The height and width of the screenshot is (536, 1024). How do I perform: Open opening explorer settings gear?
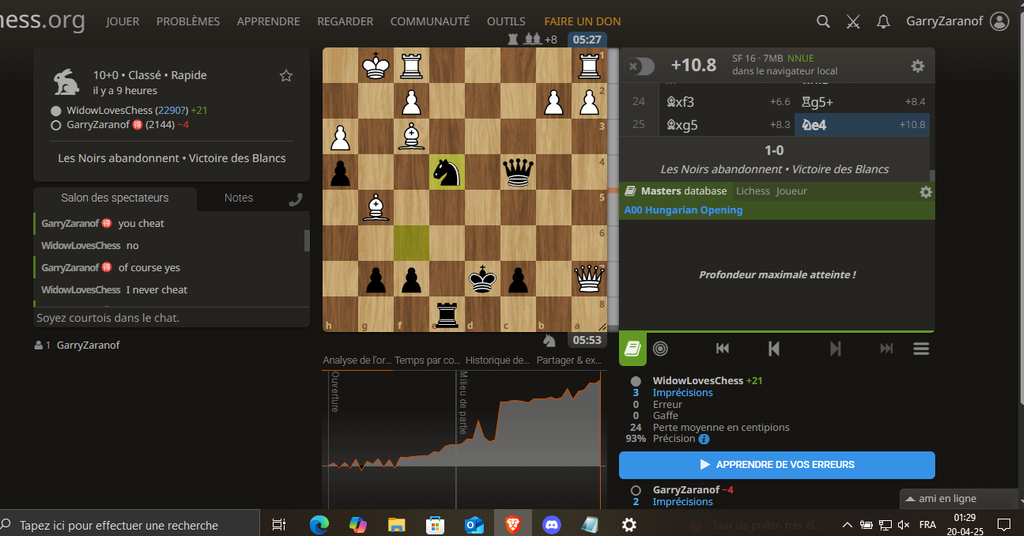pos(925,191)
